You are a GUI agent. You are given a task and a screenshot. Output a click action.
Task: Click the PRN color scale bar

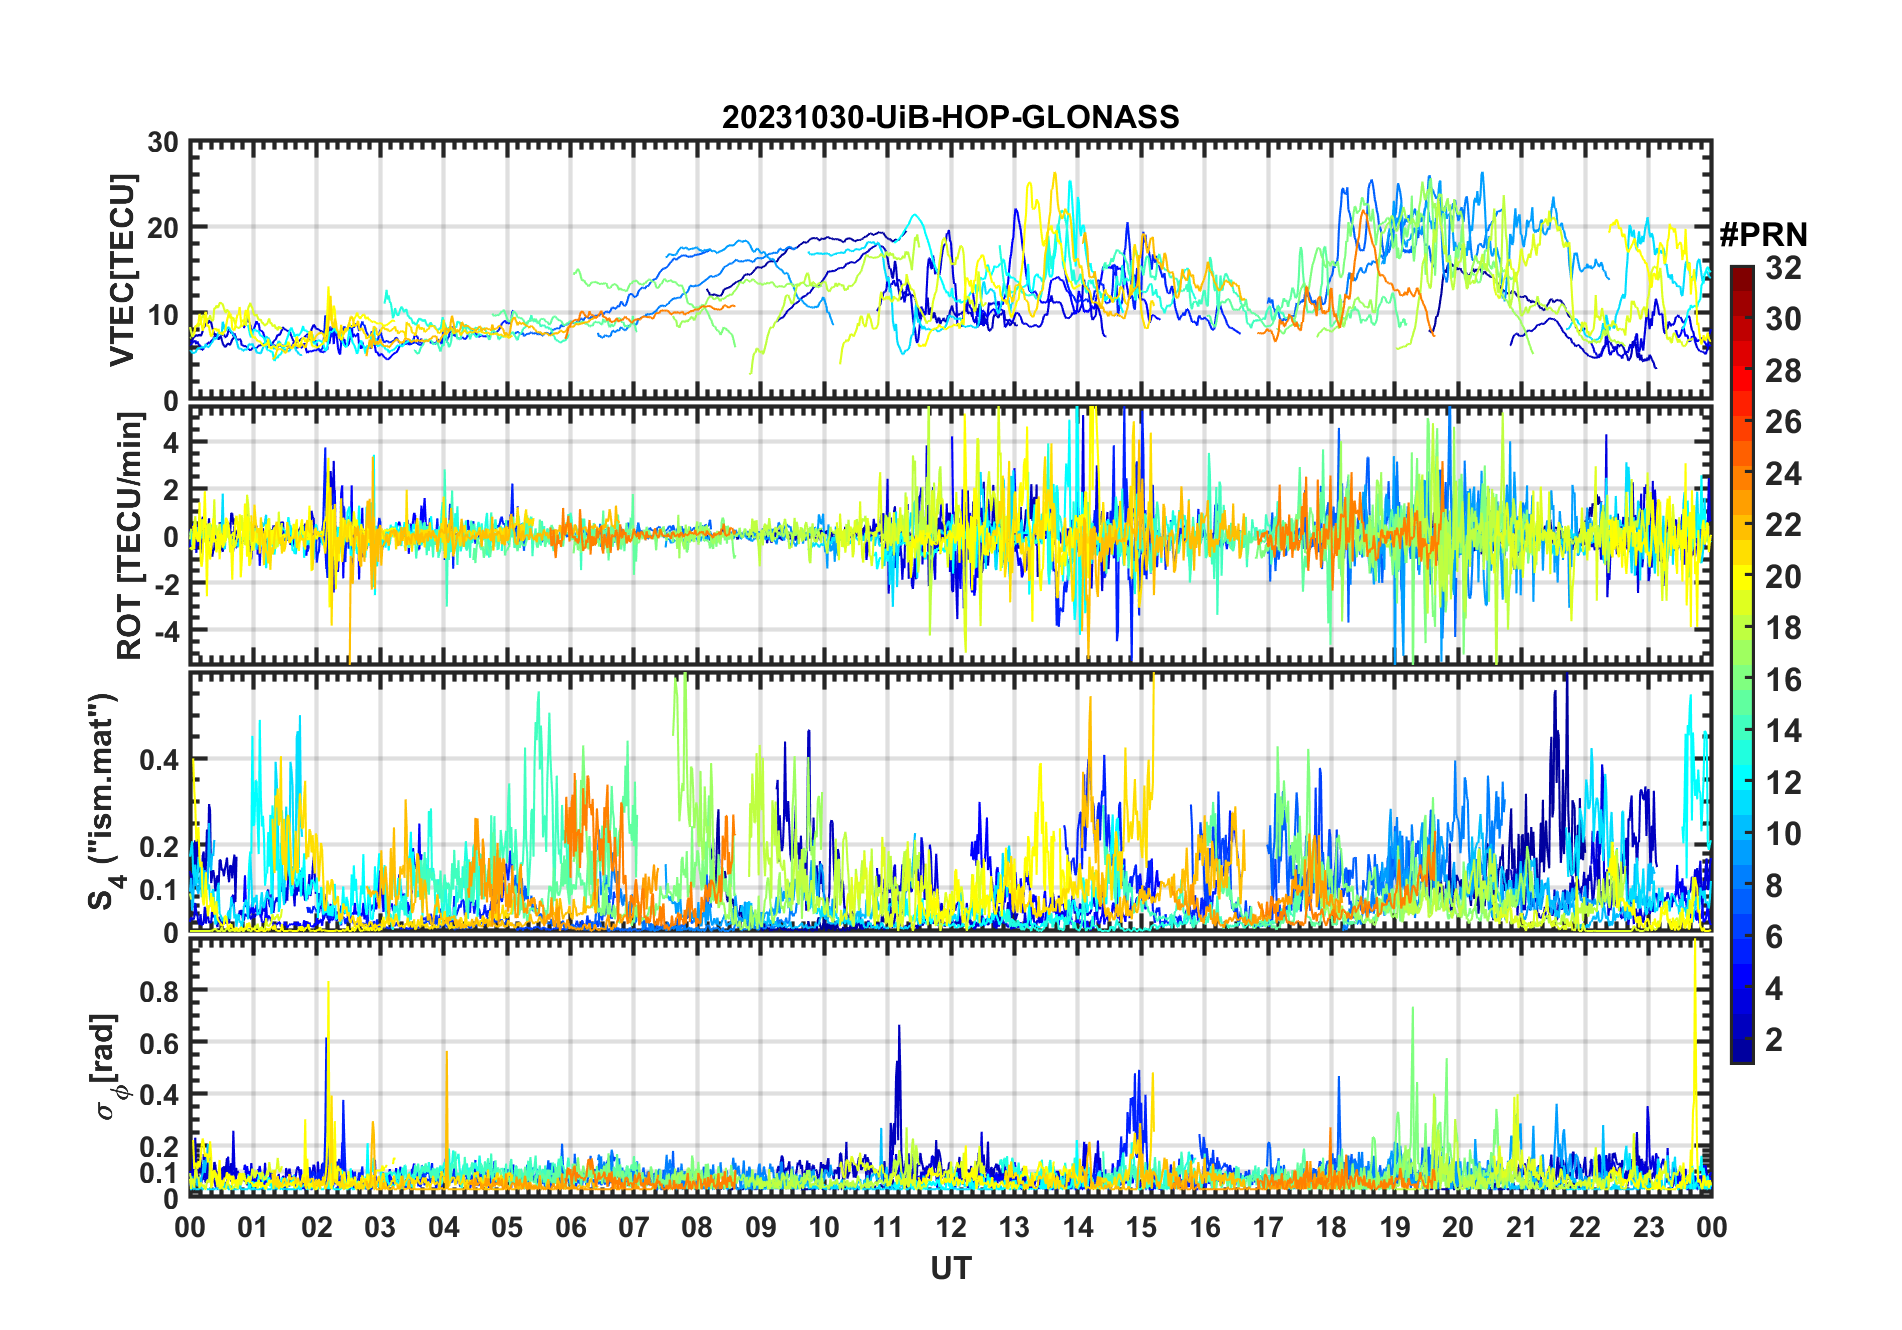pos(1742,664)
